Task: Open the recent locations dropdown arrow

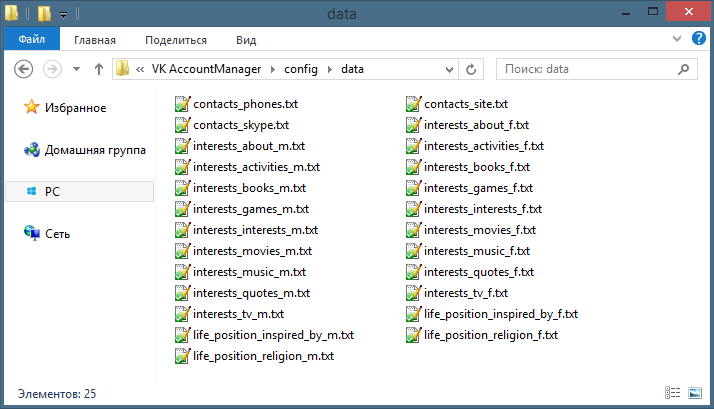Action: (76, 69)
